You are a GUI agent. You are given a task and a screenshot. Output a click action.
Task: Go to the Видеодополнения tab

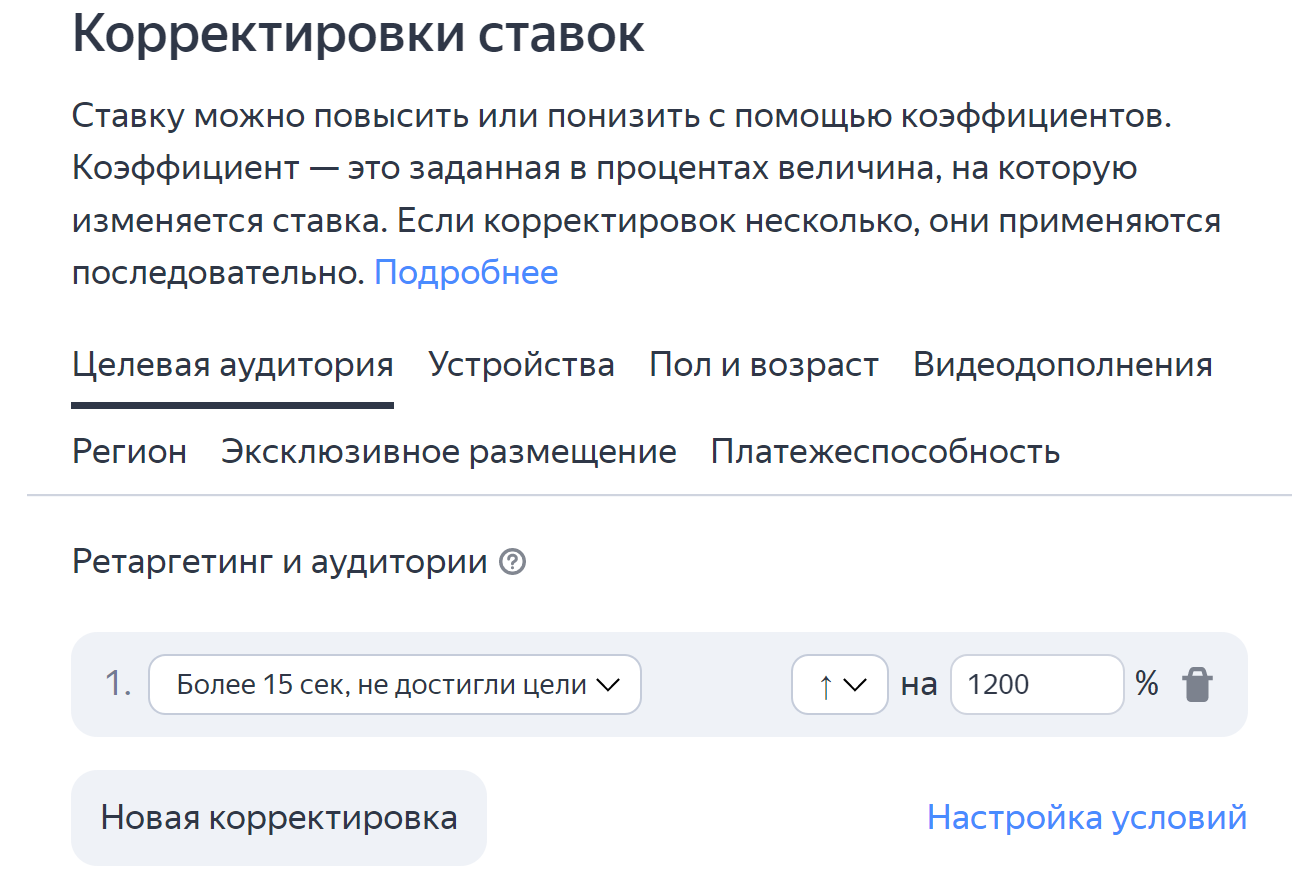(x=1063, y=365)
